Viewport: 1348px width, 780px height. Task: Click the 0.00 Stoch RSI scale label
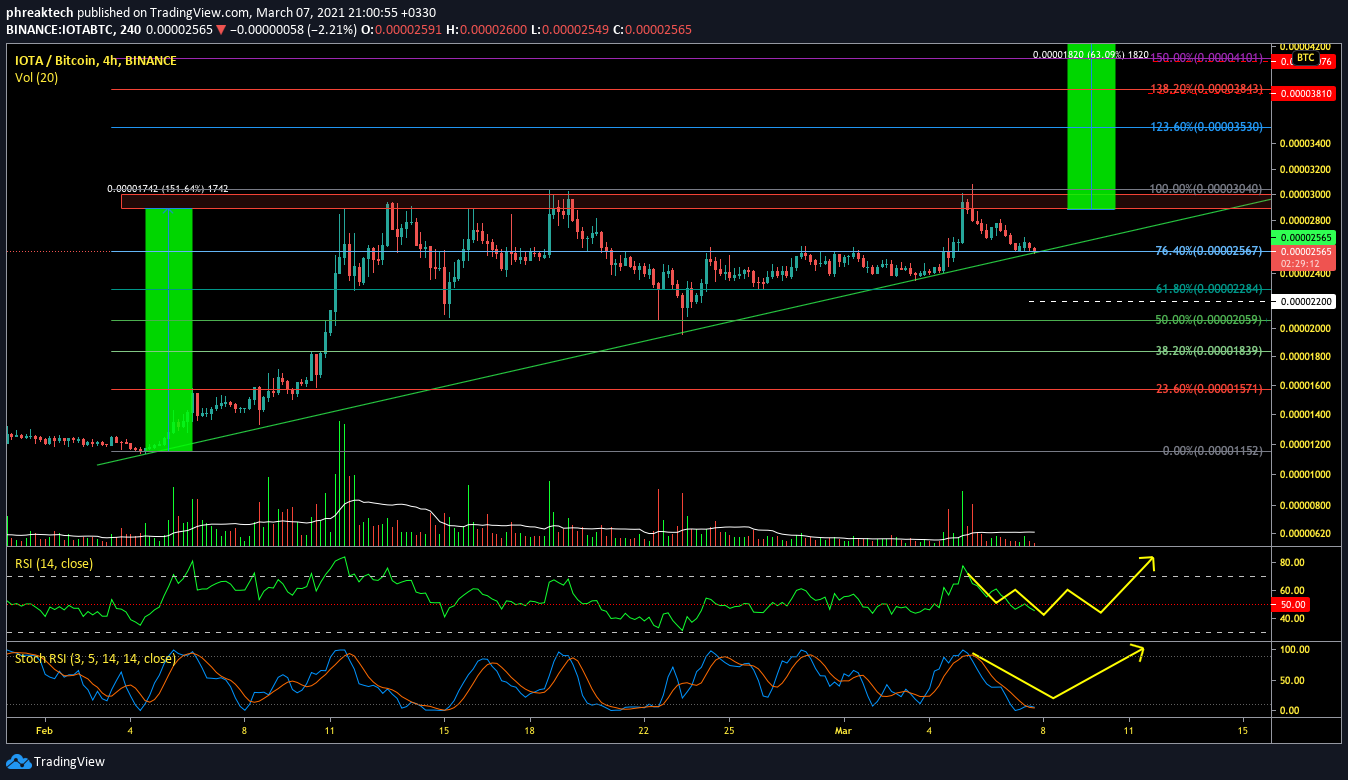tap(1290, 711)
